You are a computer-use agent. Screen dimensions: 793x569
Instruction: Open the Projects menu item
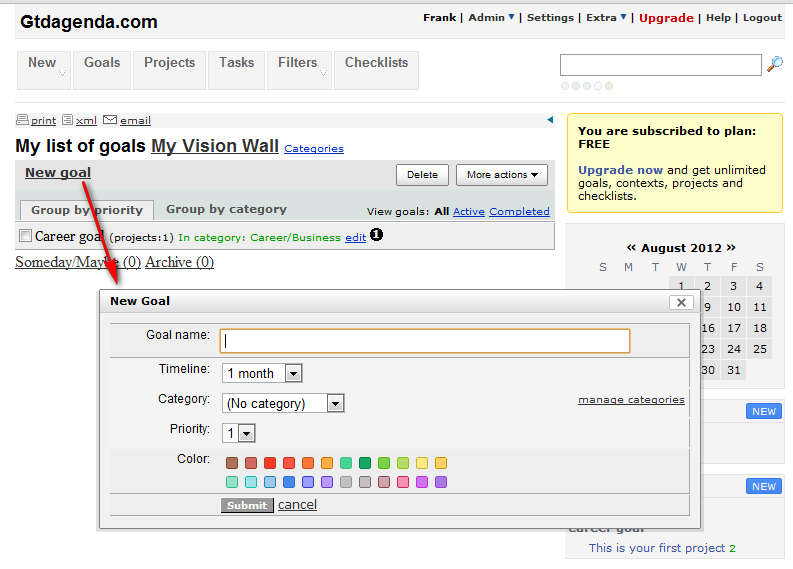[x=169, y=63]
